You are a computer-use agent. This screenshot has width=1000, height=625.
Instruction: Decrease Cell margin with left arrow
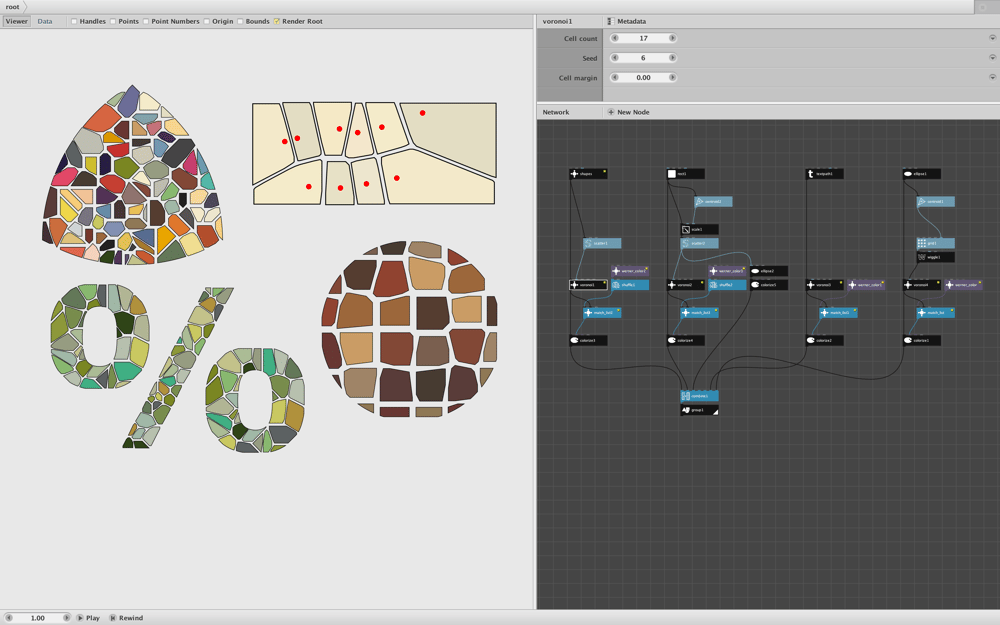[615, 78]
